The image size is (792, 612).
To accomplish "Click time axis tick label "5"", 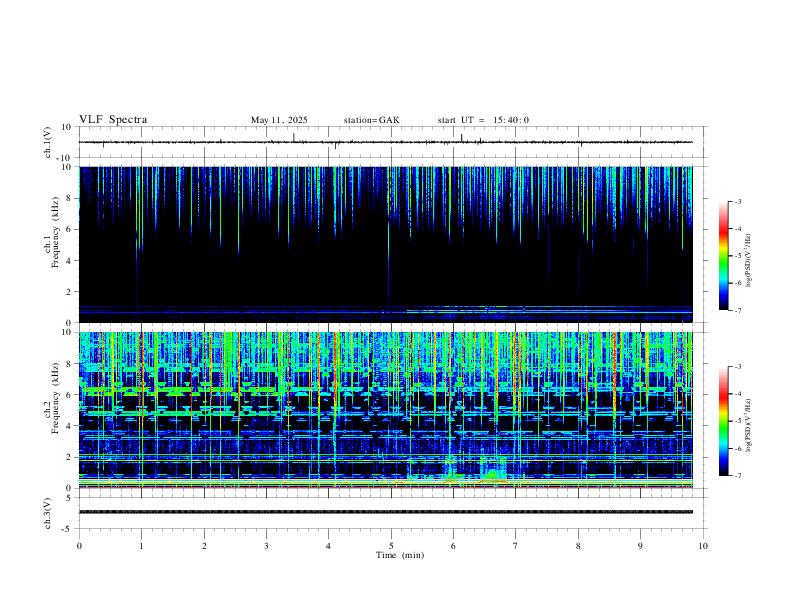I will (391, 546).
